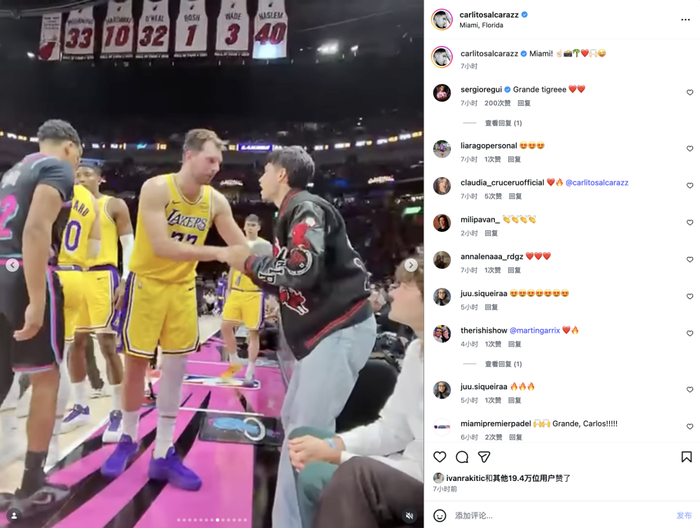The image size is (700, 528).
Task: Click the add comment text field
Action: click(562, 516)
